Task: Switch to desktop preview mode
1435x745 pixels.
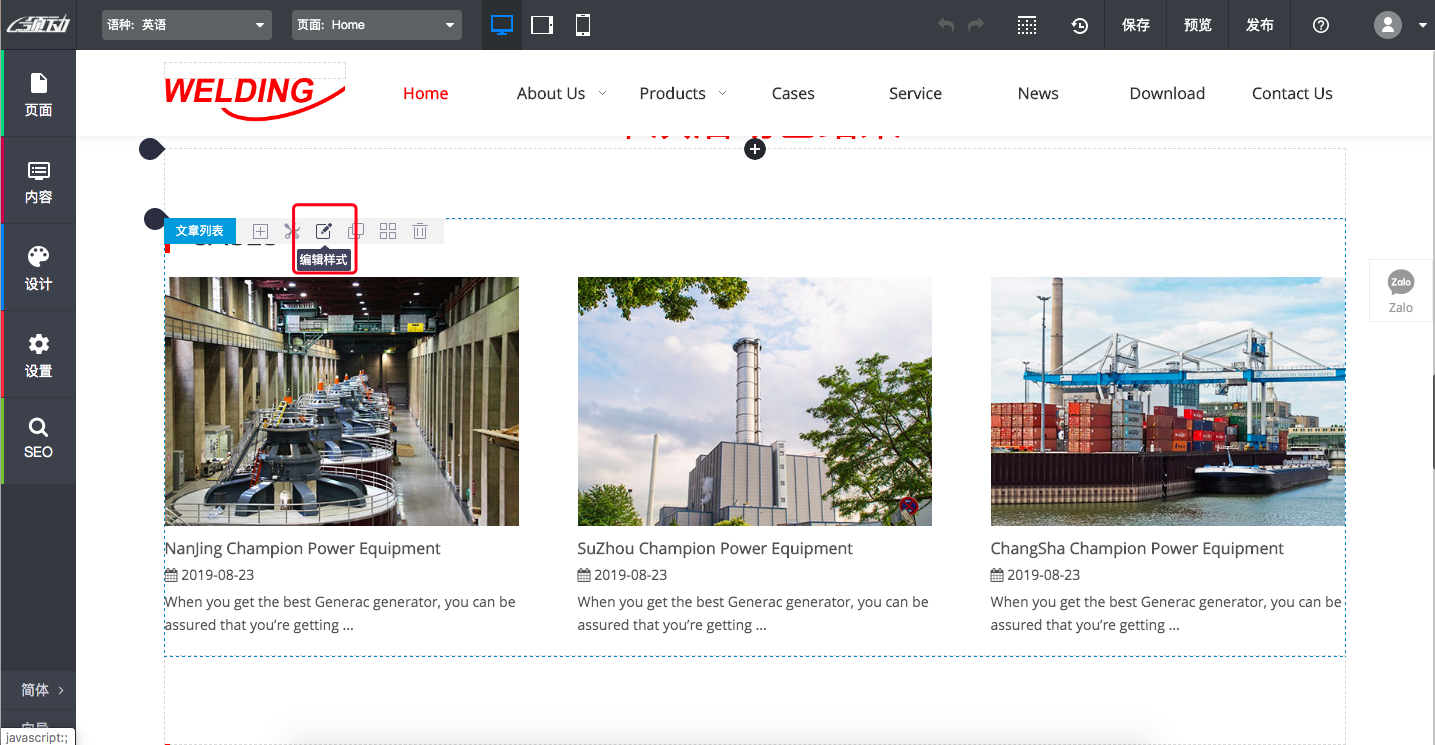Action: [502, 26]
